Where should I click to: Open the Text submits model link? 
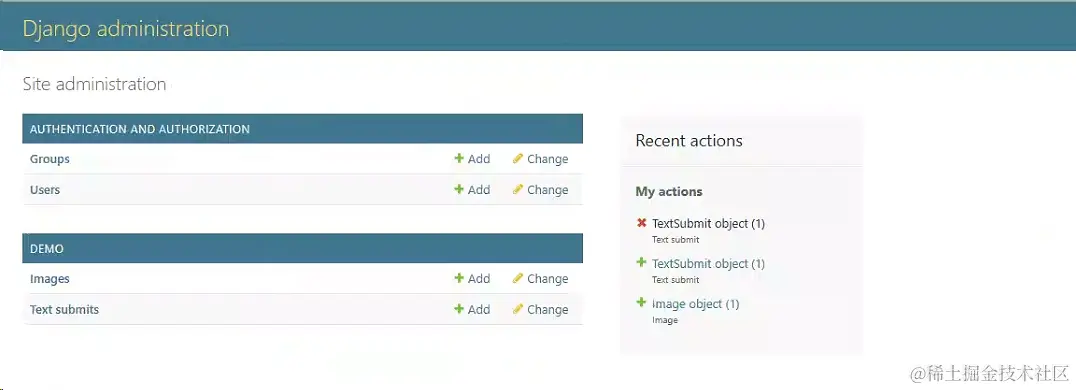[65, 310]
